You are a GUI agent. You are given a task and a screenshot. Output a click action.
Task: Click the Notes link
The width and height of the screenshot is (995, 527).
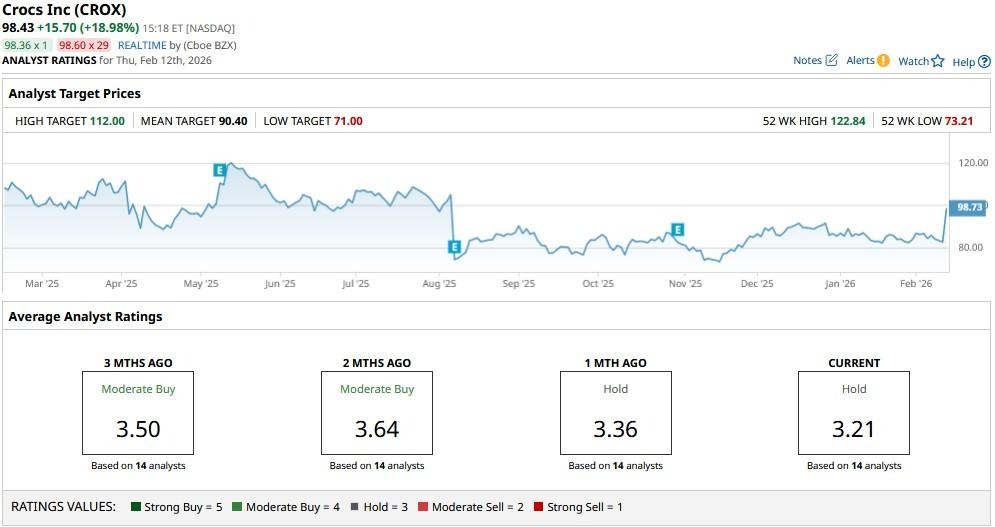[807, 60]
